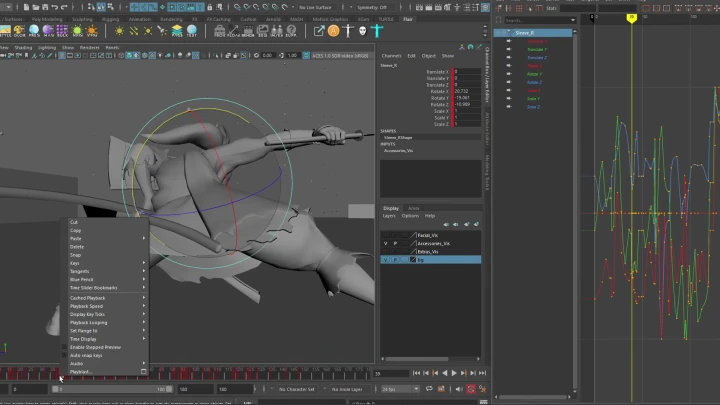The height and width of the screenshot is (405, 720).
Task: Click the Redo arrow icon
Action: [64, 7]
